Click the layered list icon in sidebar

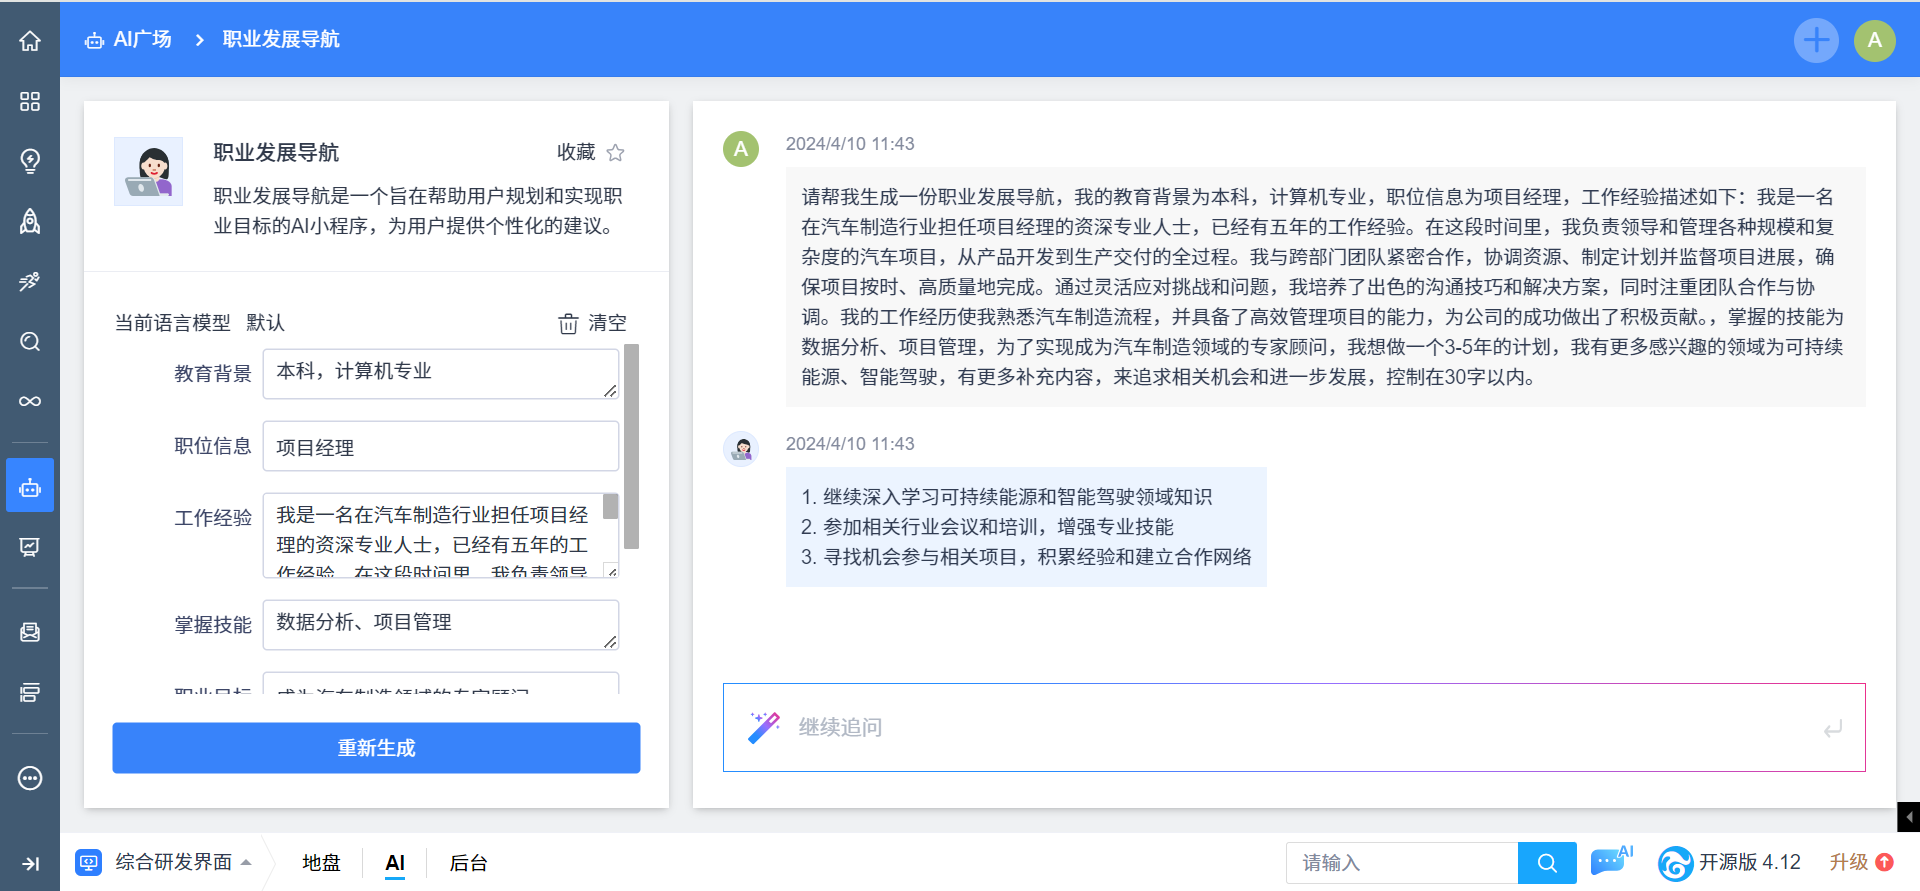coord(30,692)
